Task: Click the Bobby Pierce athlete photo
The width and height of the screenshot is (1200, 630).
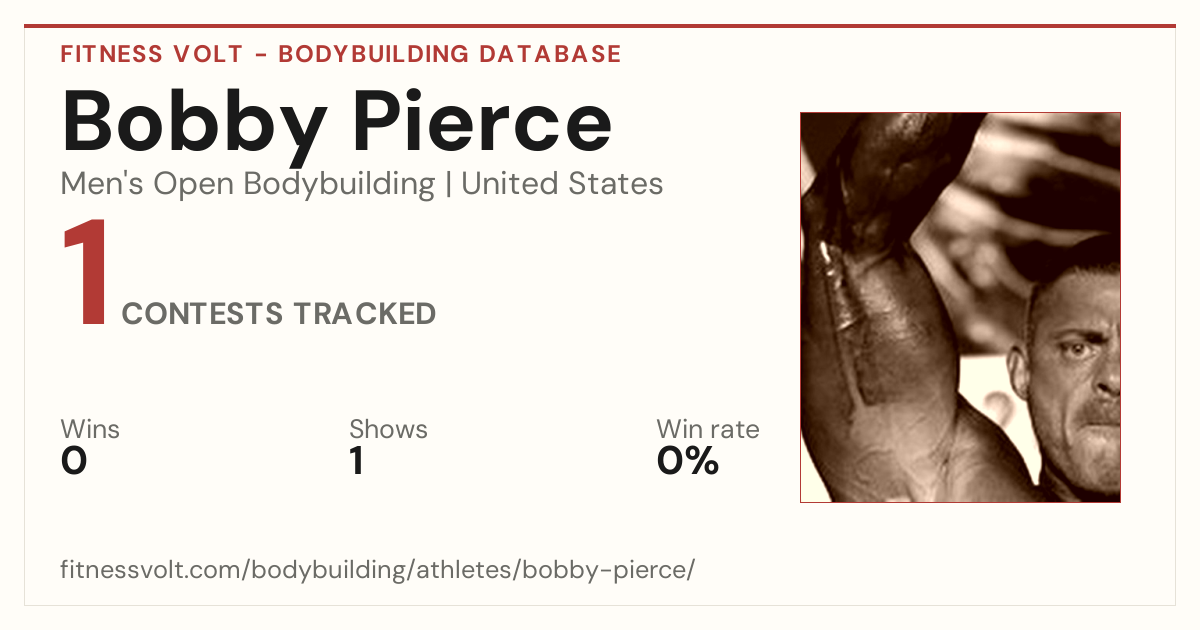Action: pyautogui.click(x=960, y=307)
